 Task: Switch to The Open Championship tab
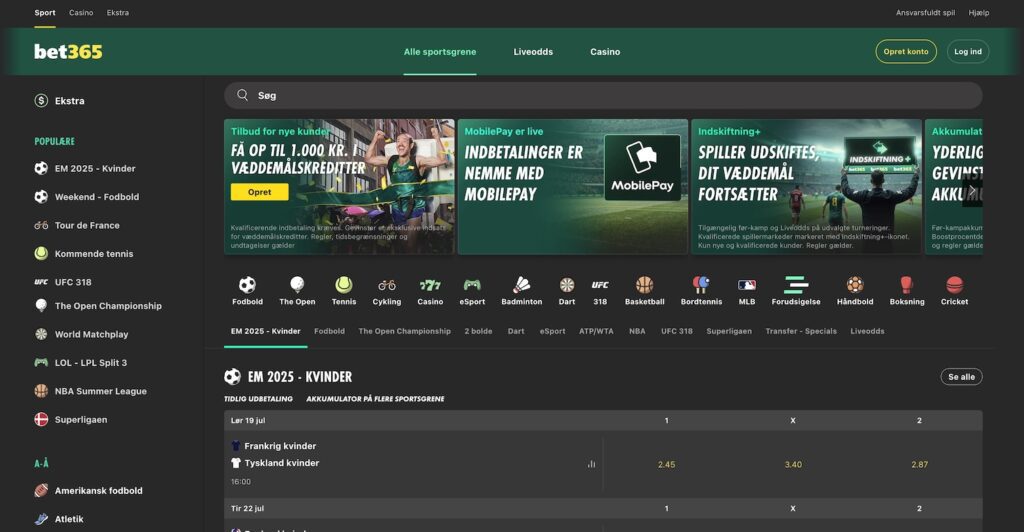(x=404, y=331)
